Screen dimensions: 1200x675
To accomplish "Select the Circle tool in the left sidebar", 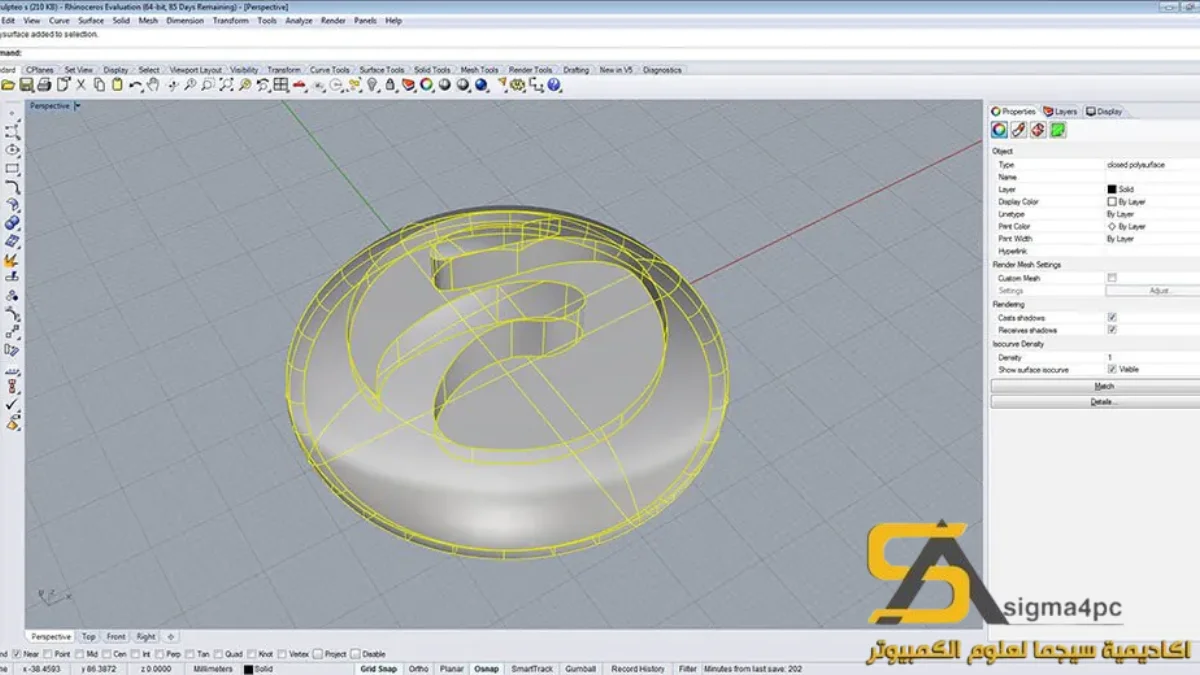I will point(12,150).
